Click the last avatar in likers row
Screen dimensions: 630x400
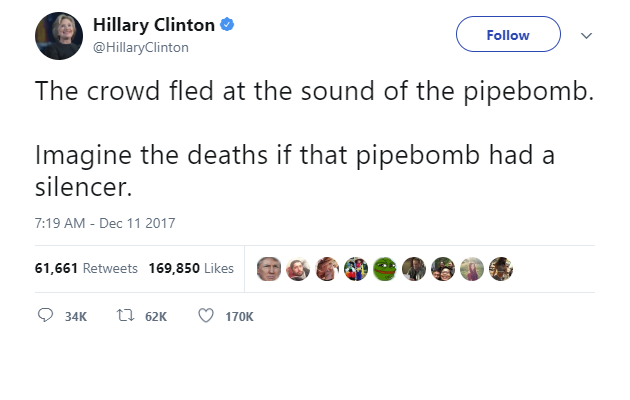point(501,268)
